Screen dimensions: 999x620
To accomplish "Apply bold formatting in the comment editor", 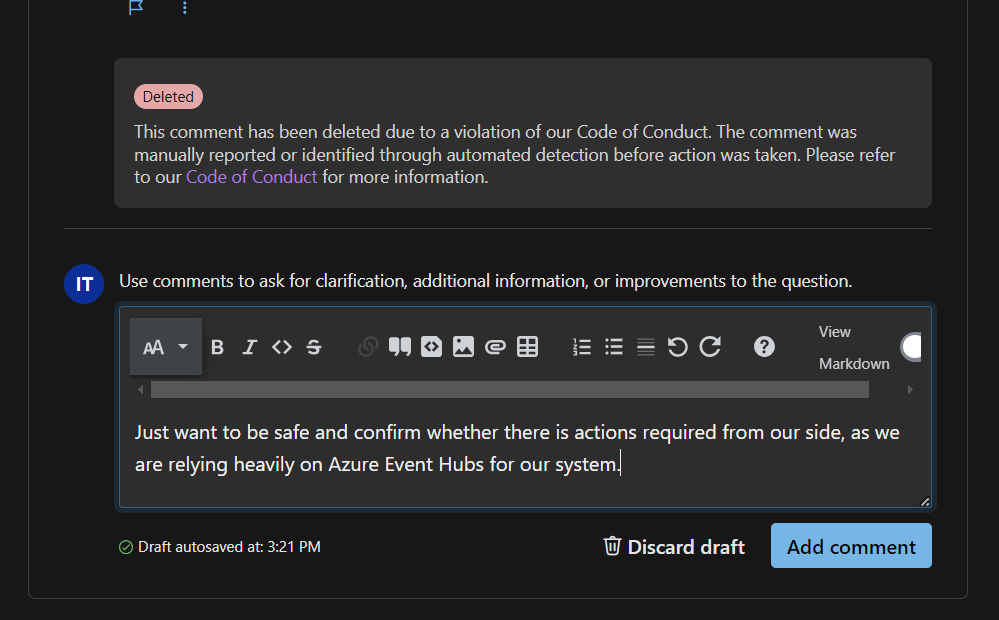I will 217,347.
